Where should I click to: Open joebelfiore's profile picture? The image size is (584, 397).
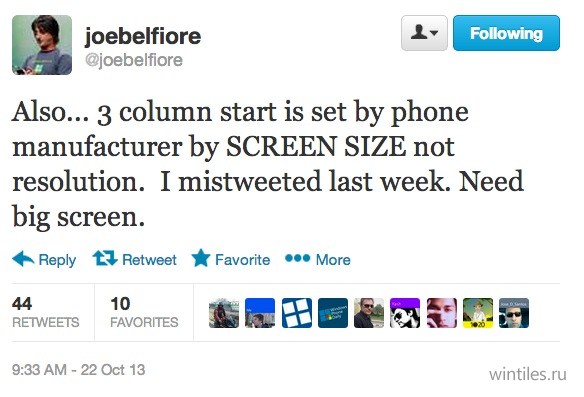point(42,45)
